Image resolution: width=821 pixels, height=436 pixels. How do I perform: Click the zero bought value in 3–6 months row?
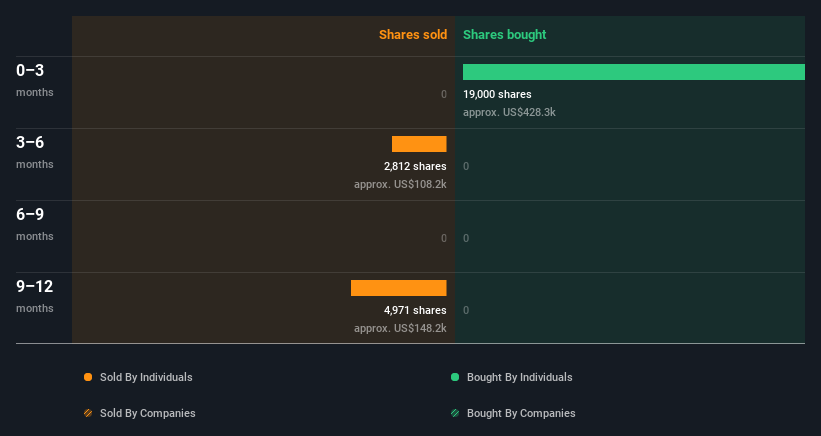pyautogui.click(x=466, y=166)
